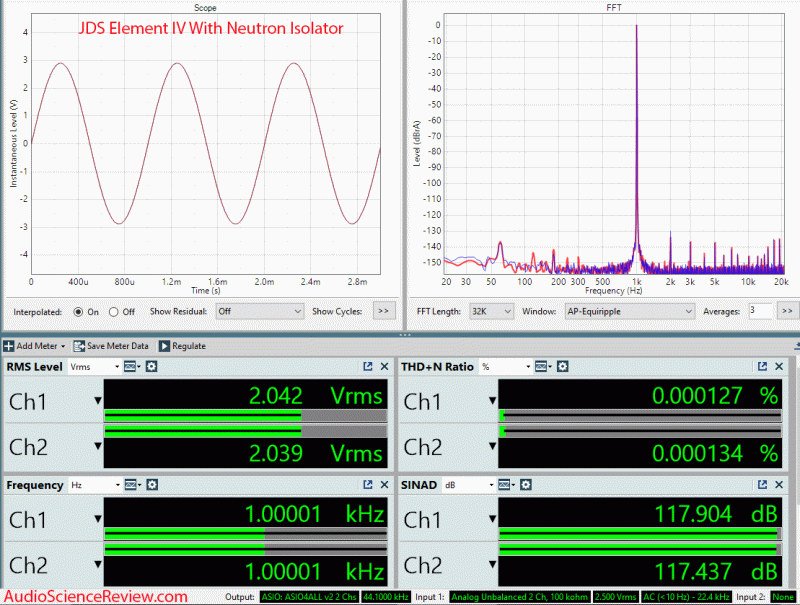Click RMS Level Ch1 level bar

point(245,416)
